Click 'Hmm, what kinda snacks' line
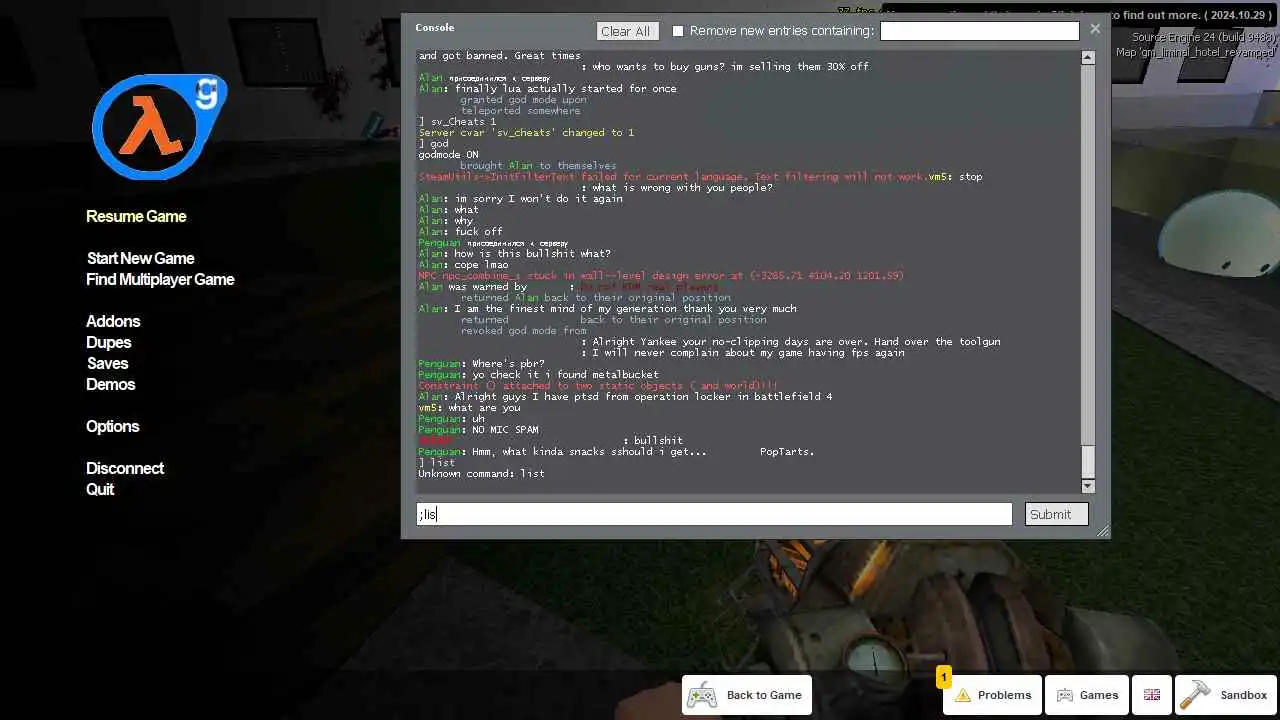The width and height of the screenshot is (1280, 720). click(x=616, y=452)
